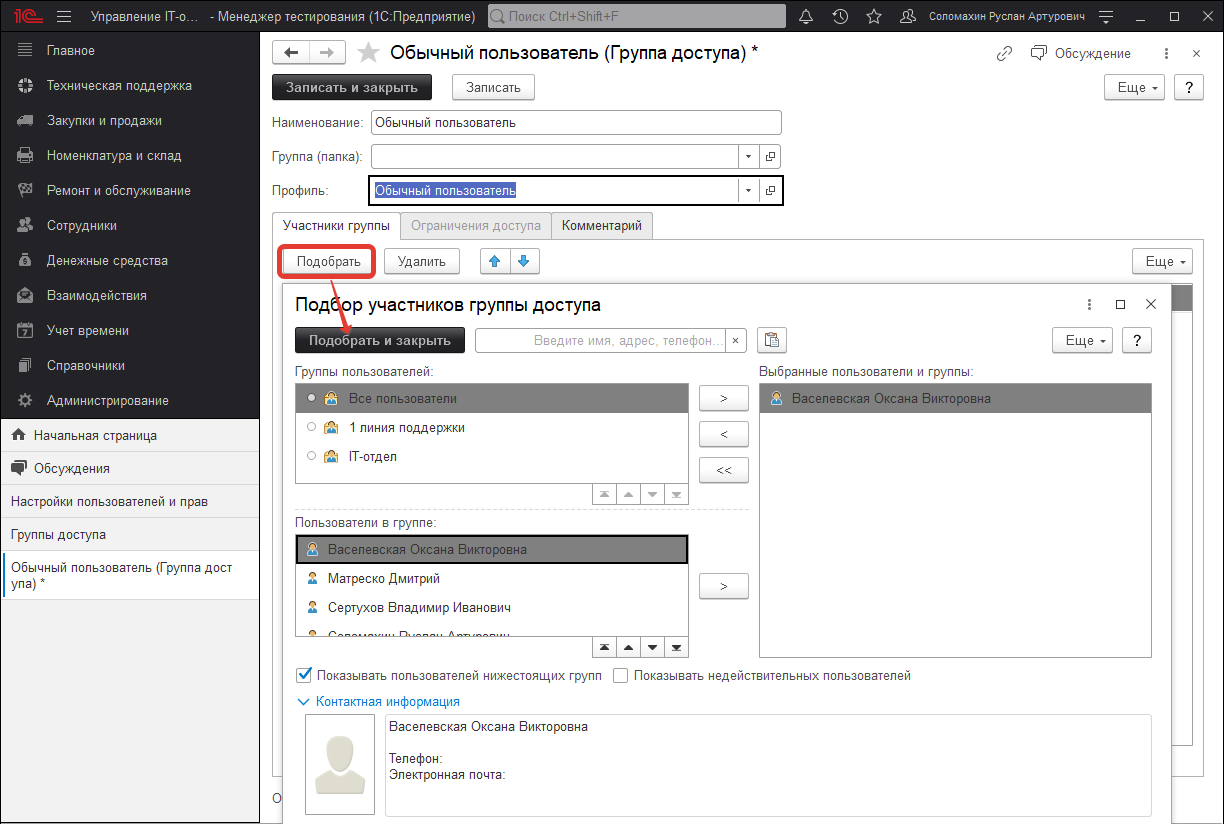Open the Профиль dropdown list
This screenshot has width=1224, height=824.
pos(748,190)
